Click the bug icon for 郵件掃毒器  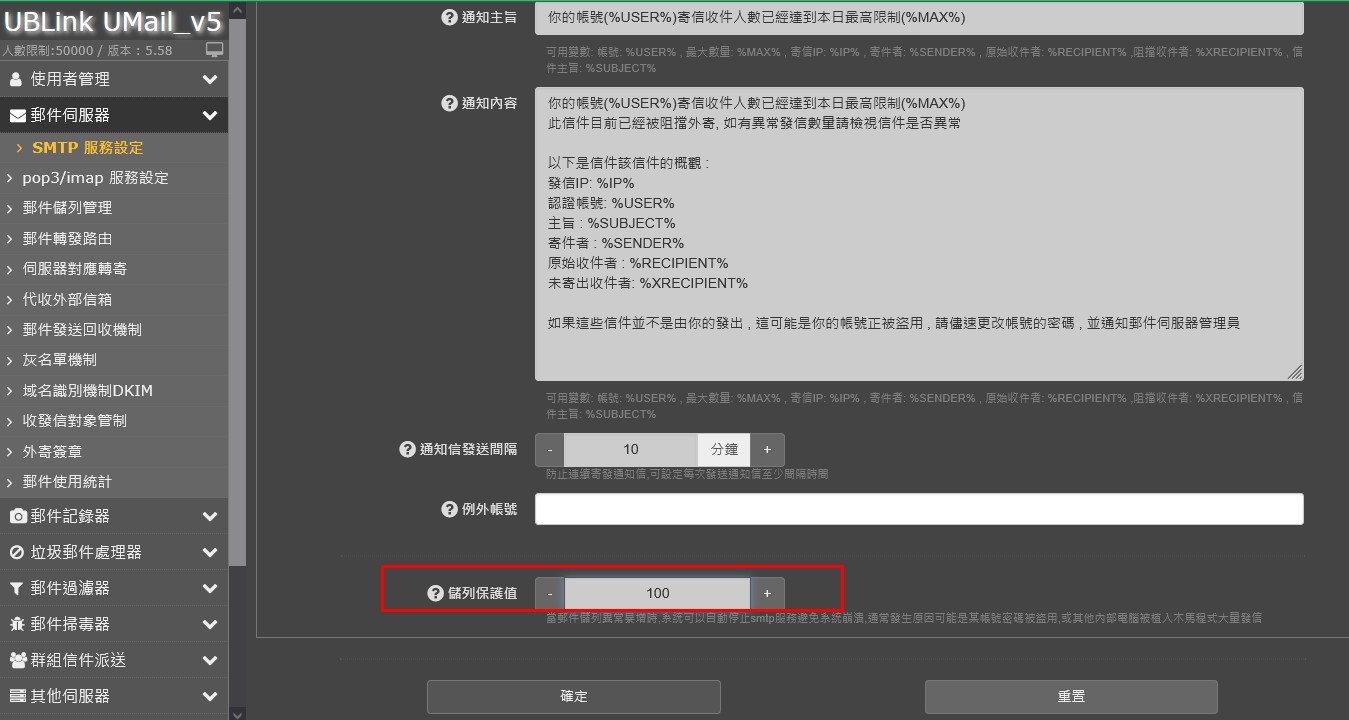18,624
